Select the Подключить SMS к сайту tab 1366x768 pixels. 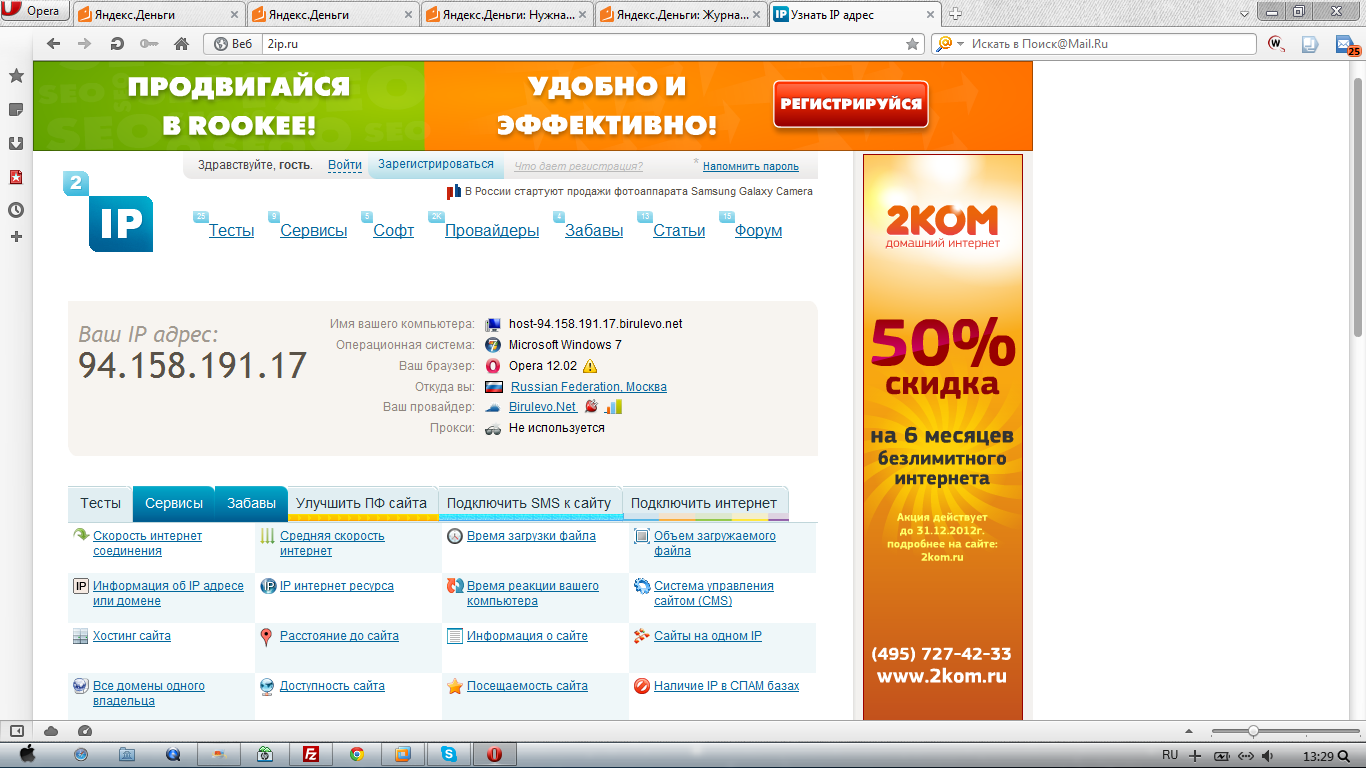(529, 503)
